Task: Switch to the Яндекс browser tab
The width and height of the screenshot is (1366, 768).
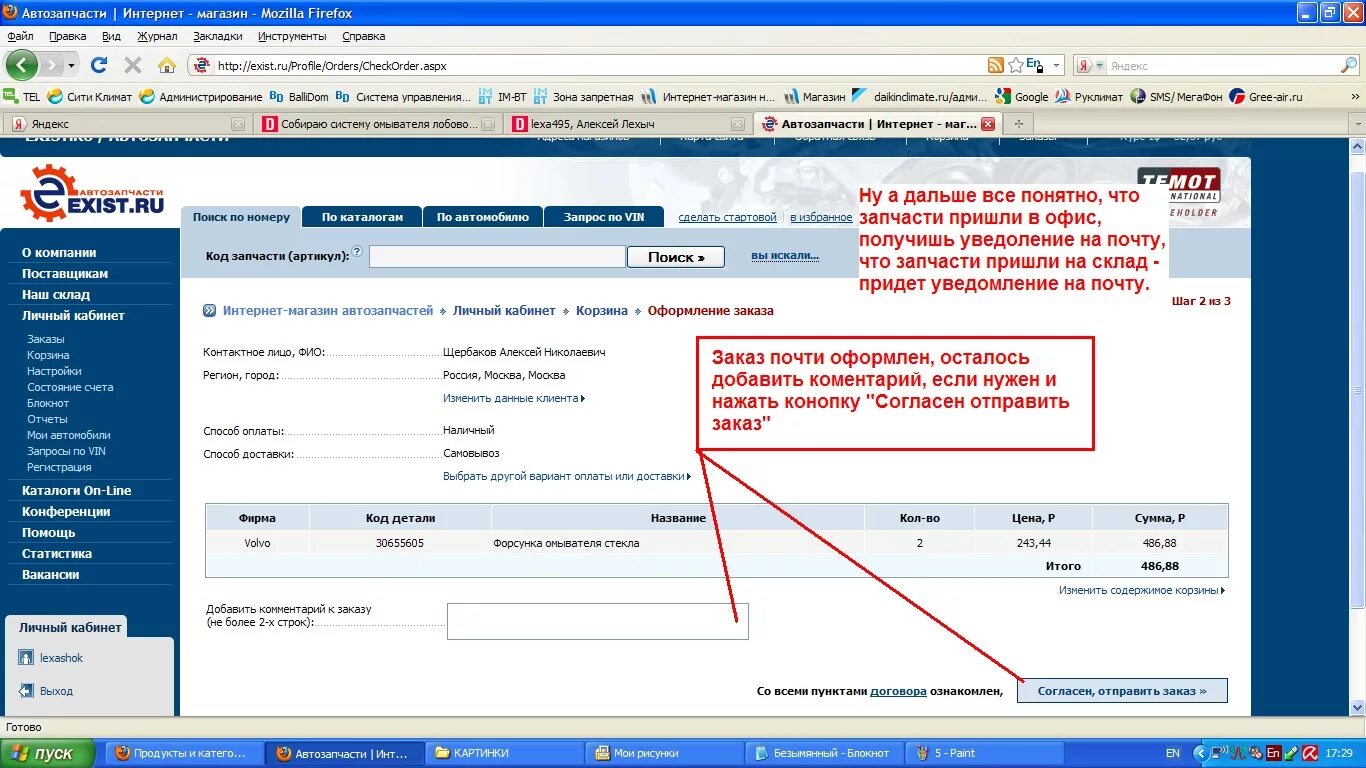Action: tap(127, 124)
